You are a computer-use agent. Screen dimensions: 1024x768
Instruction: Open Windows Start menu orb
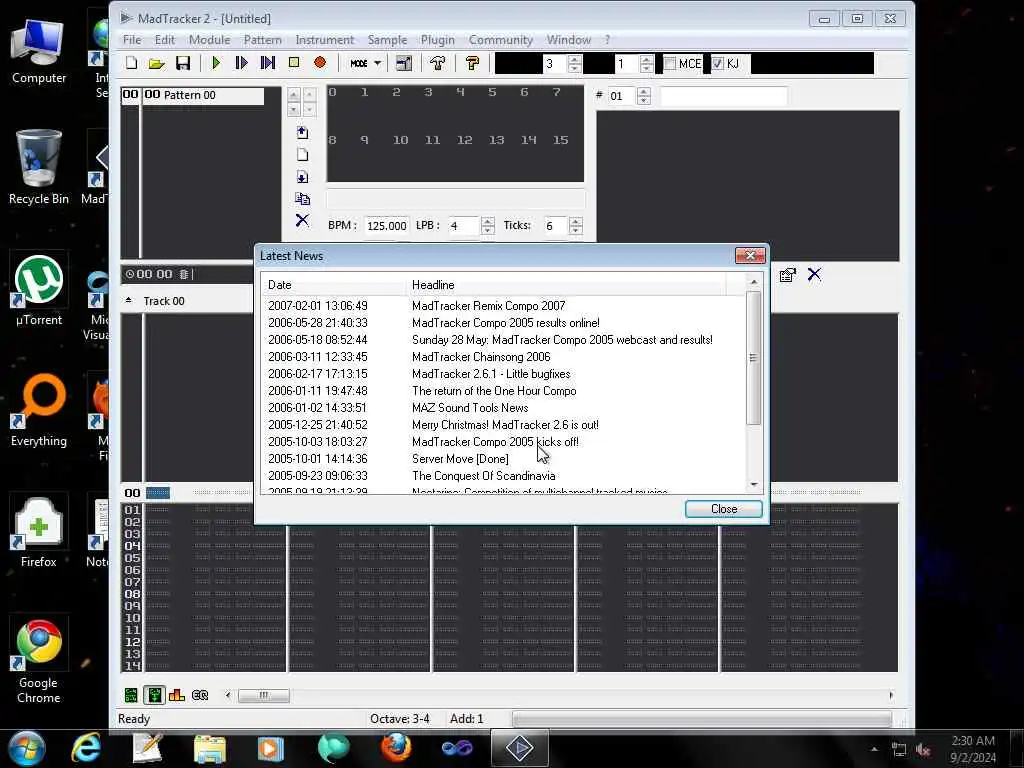25,748
